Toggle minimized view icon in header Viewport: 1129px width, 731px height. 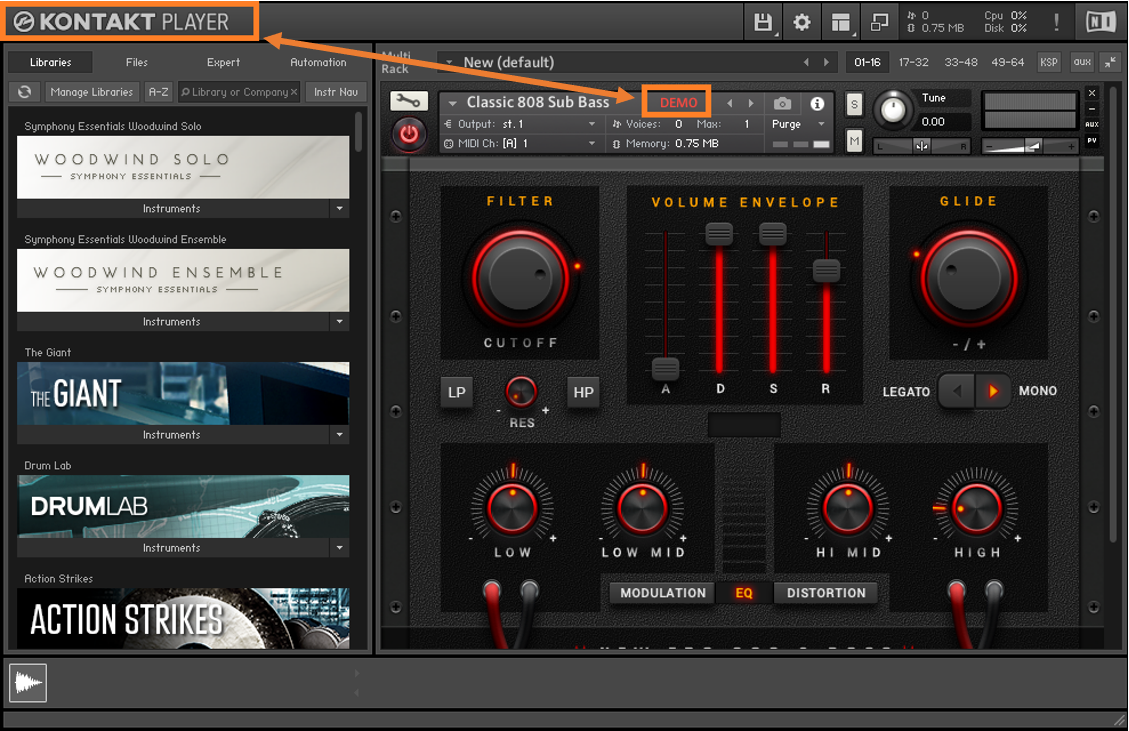[879, 22]
